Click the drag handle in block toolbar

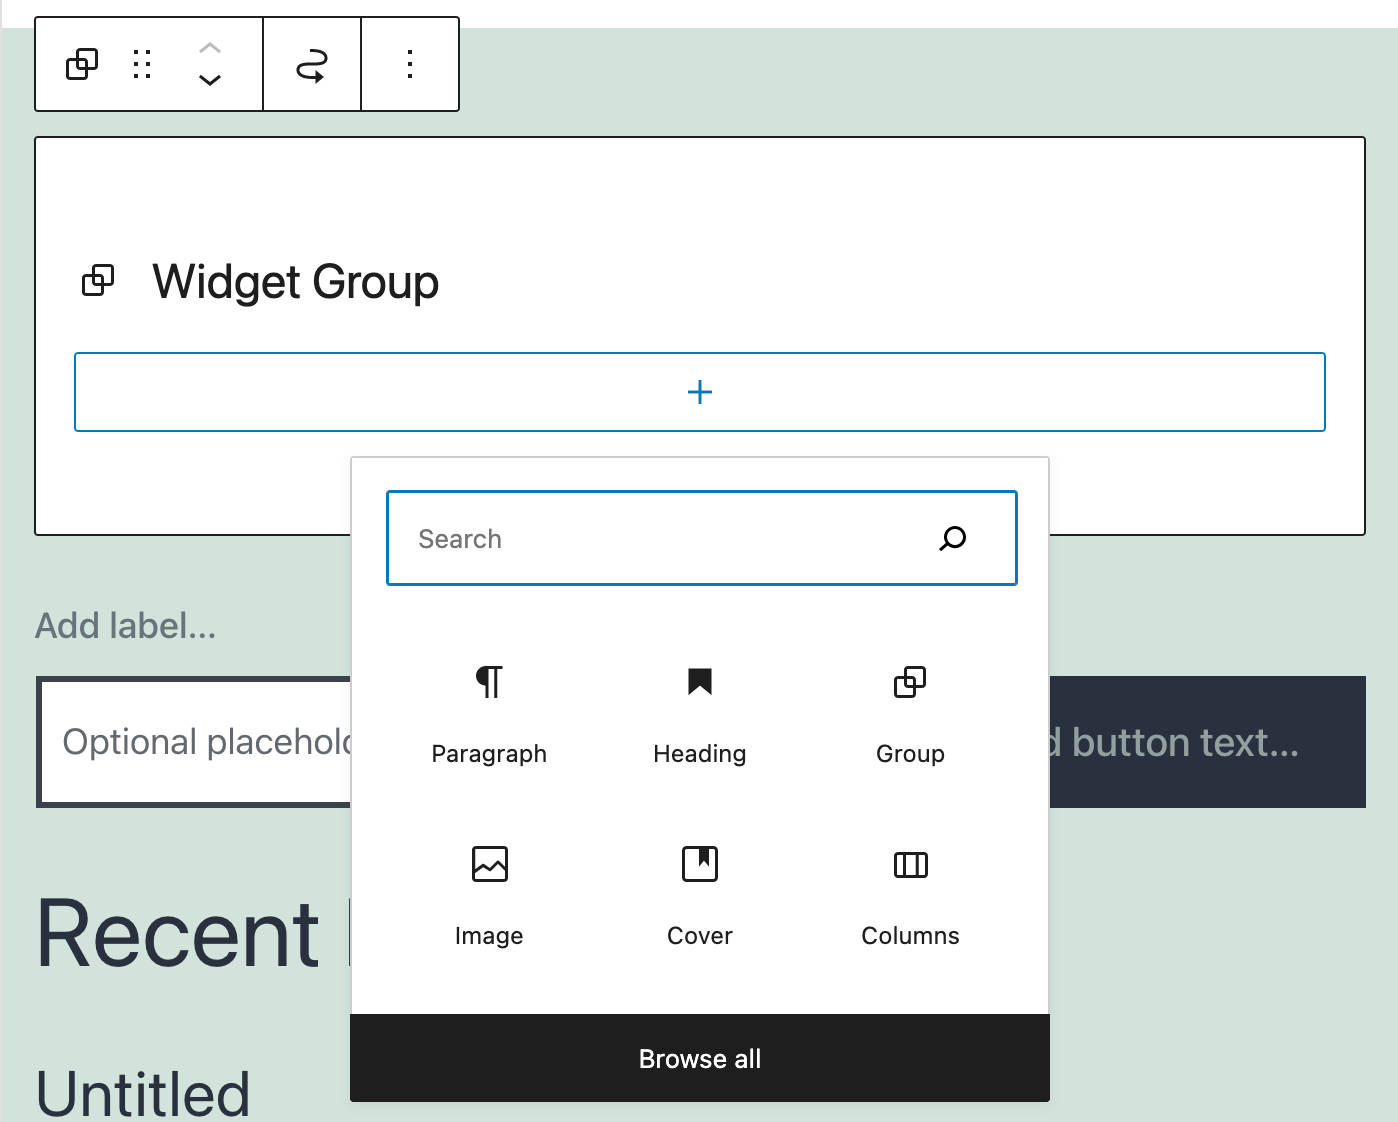(143, 64)
